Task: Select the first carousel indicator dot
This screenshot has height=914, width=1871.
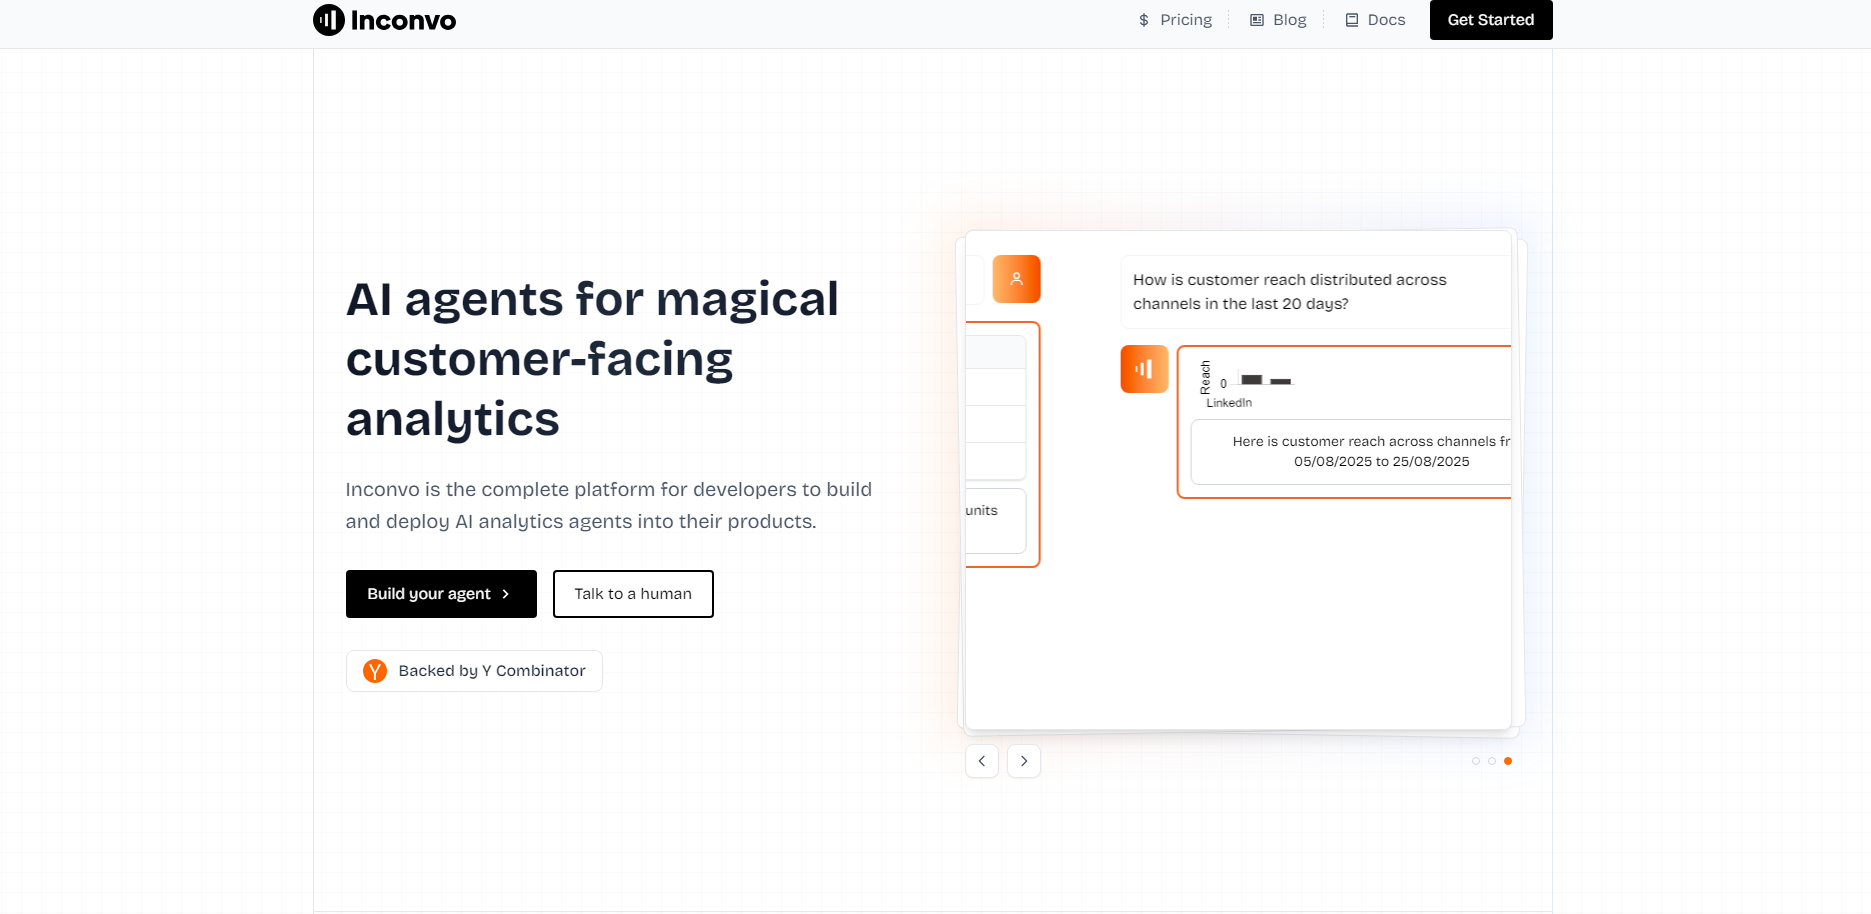Action: (x=1476, y=761)
